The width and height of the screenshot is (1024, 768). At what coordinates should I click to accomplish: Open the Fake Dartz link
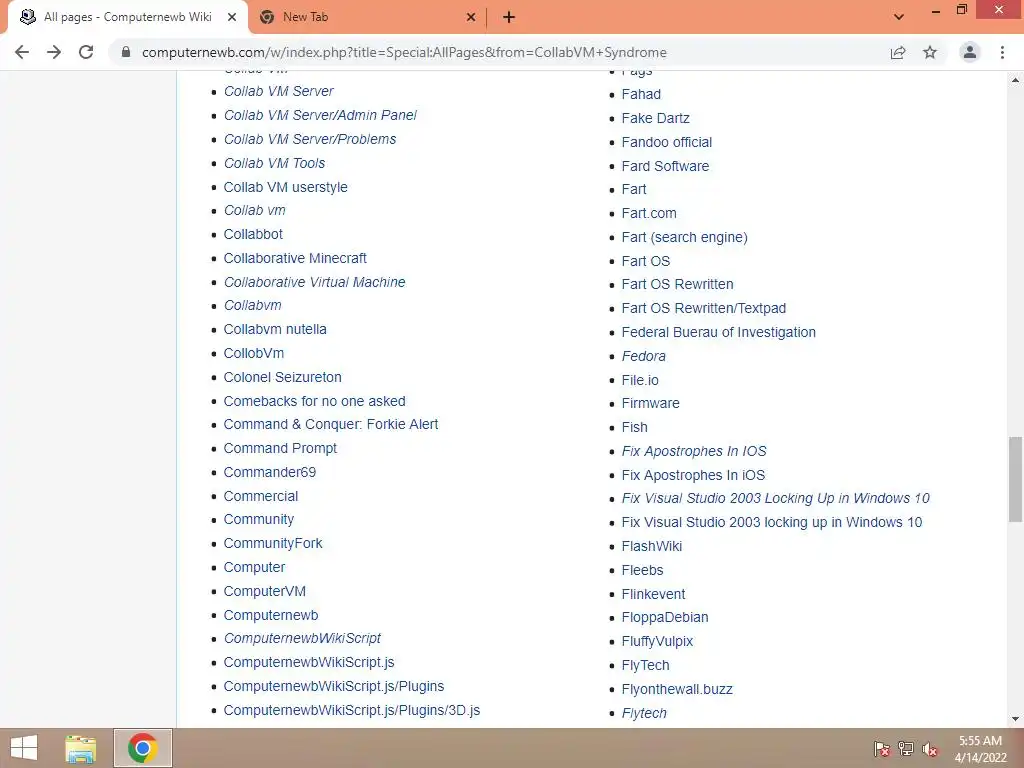click(655, 119)
